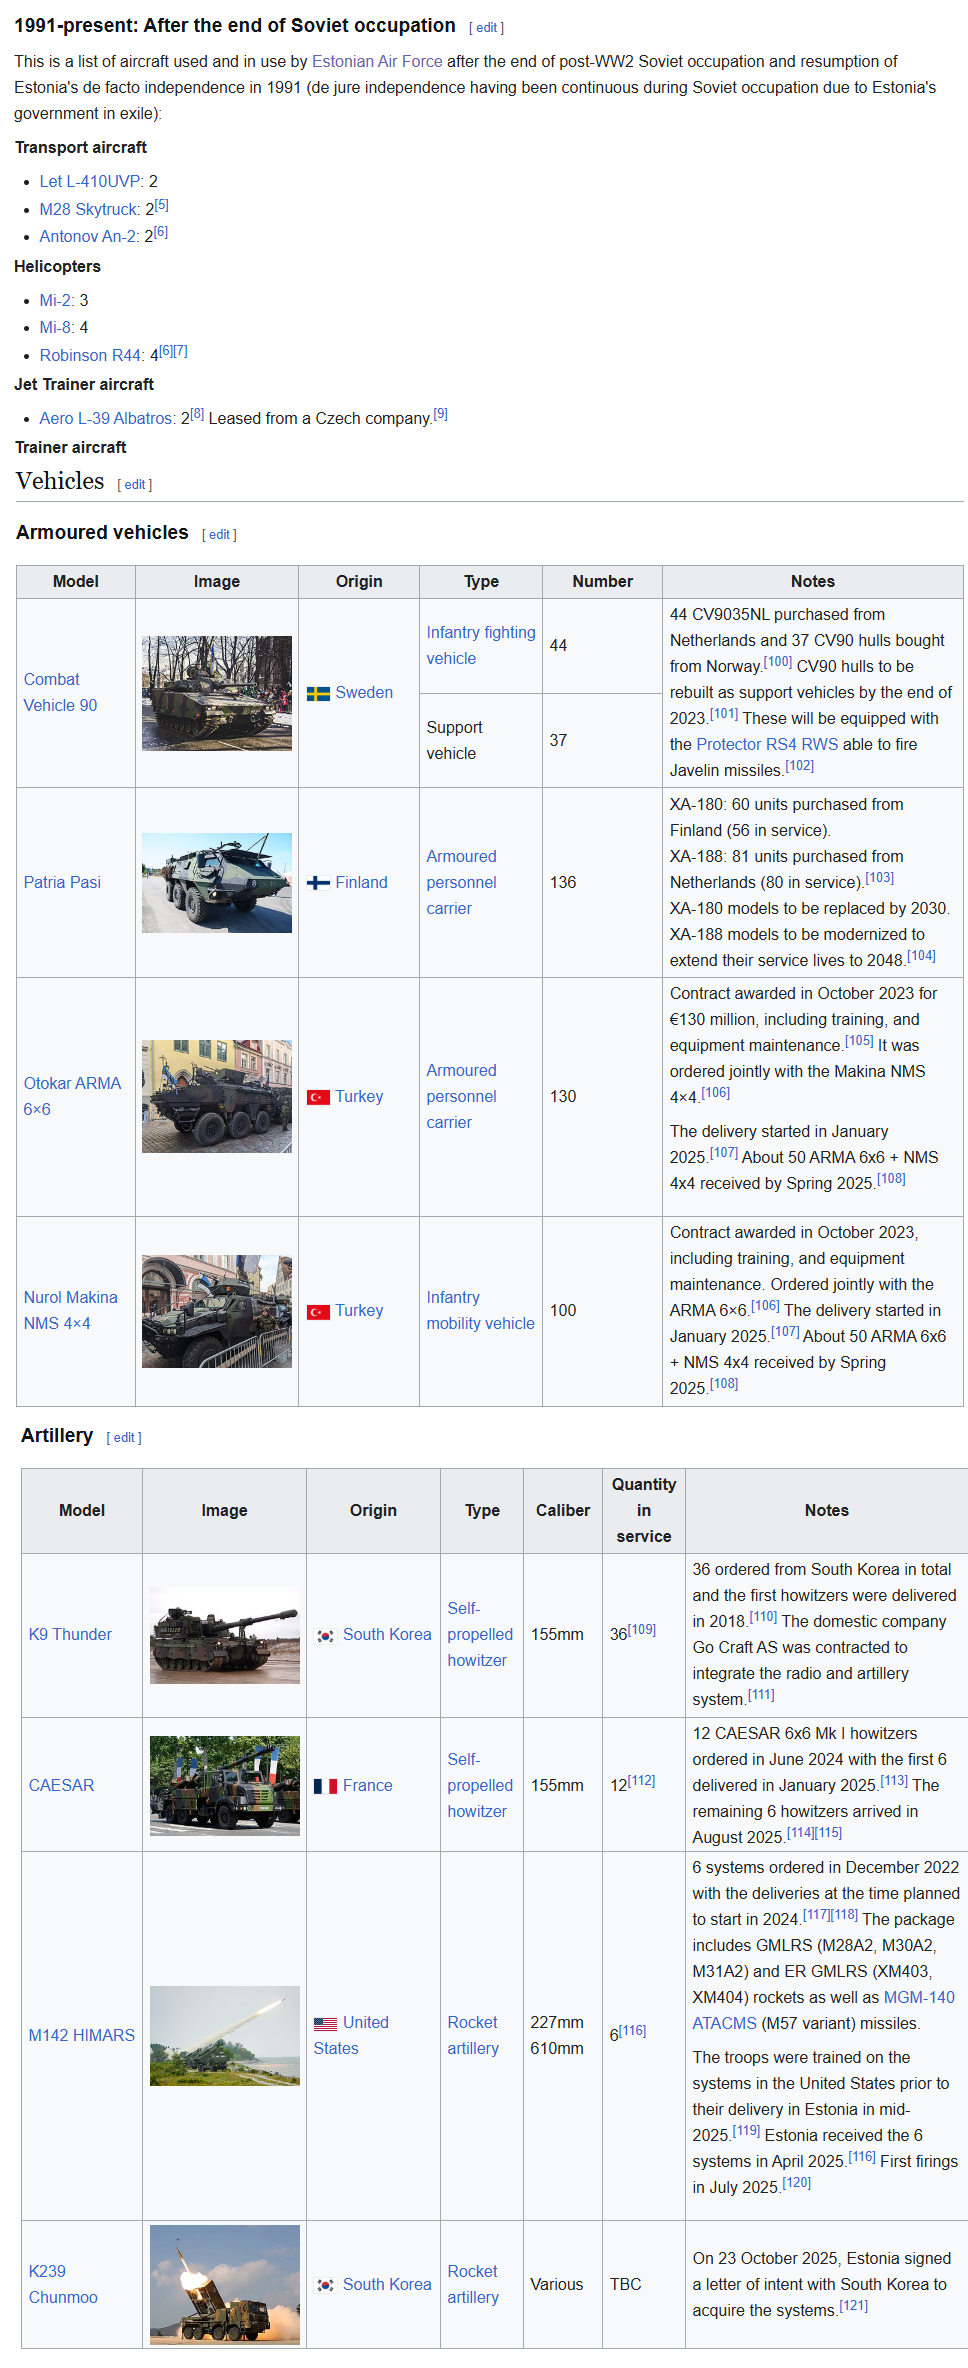Open the Combat Vehicle 90 model link
The image size is (968, 2368).
pyautogui.click(x=61, y=693)
